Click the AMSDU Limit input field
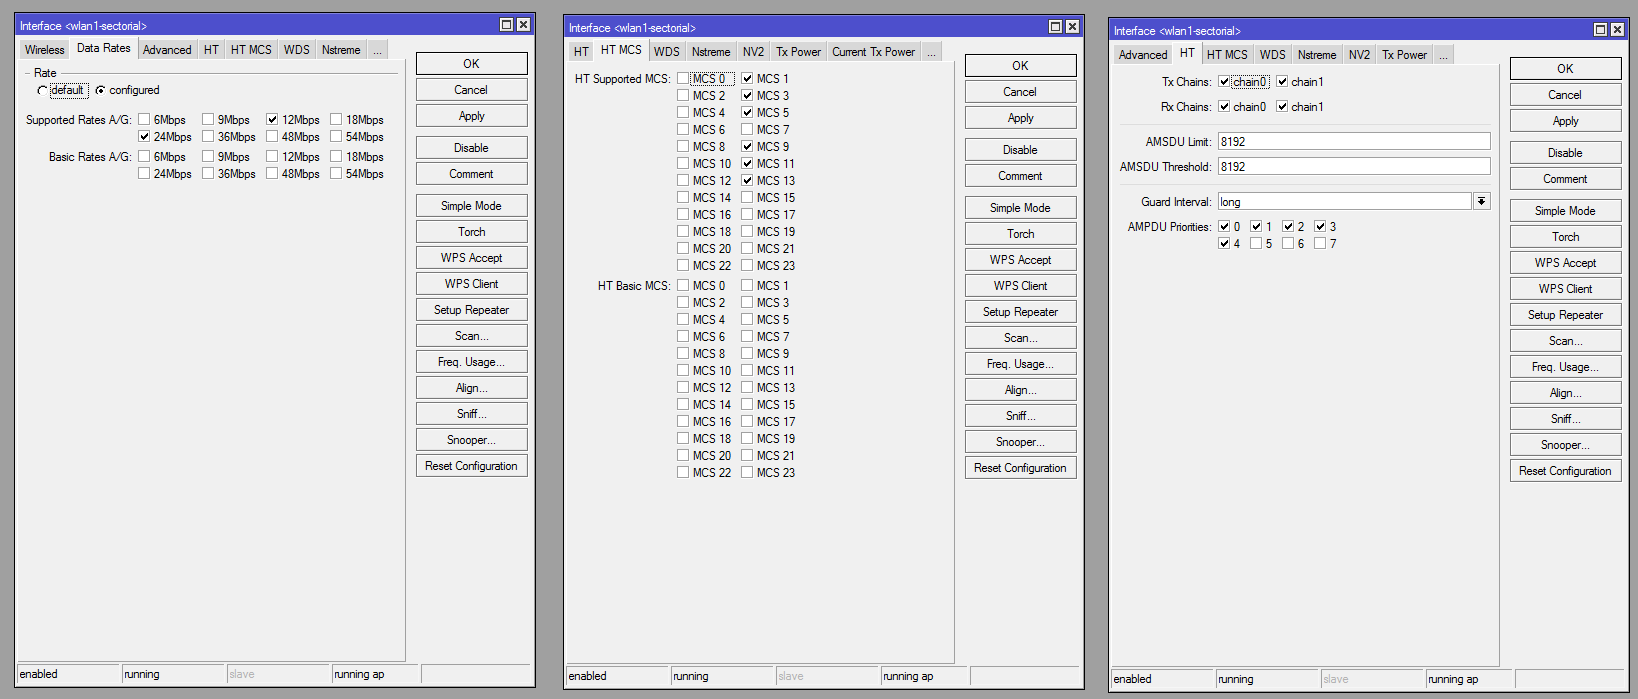The width and height of the screenshot is (1638, 699). [1354, 141]
